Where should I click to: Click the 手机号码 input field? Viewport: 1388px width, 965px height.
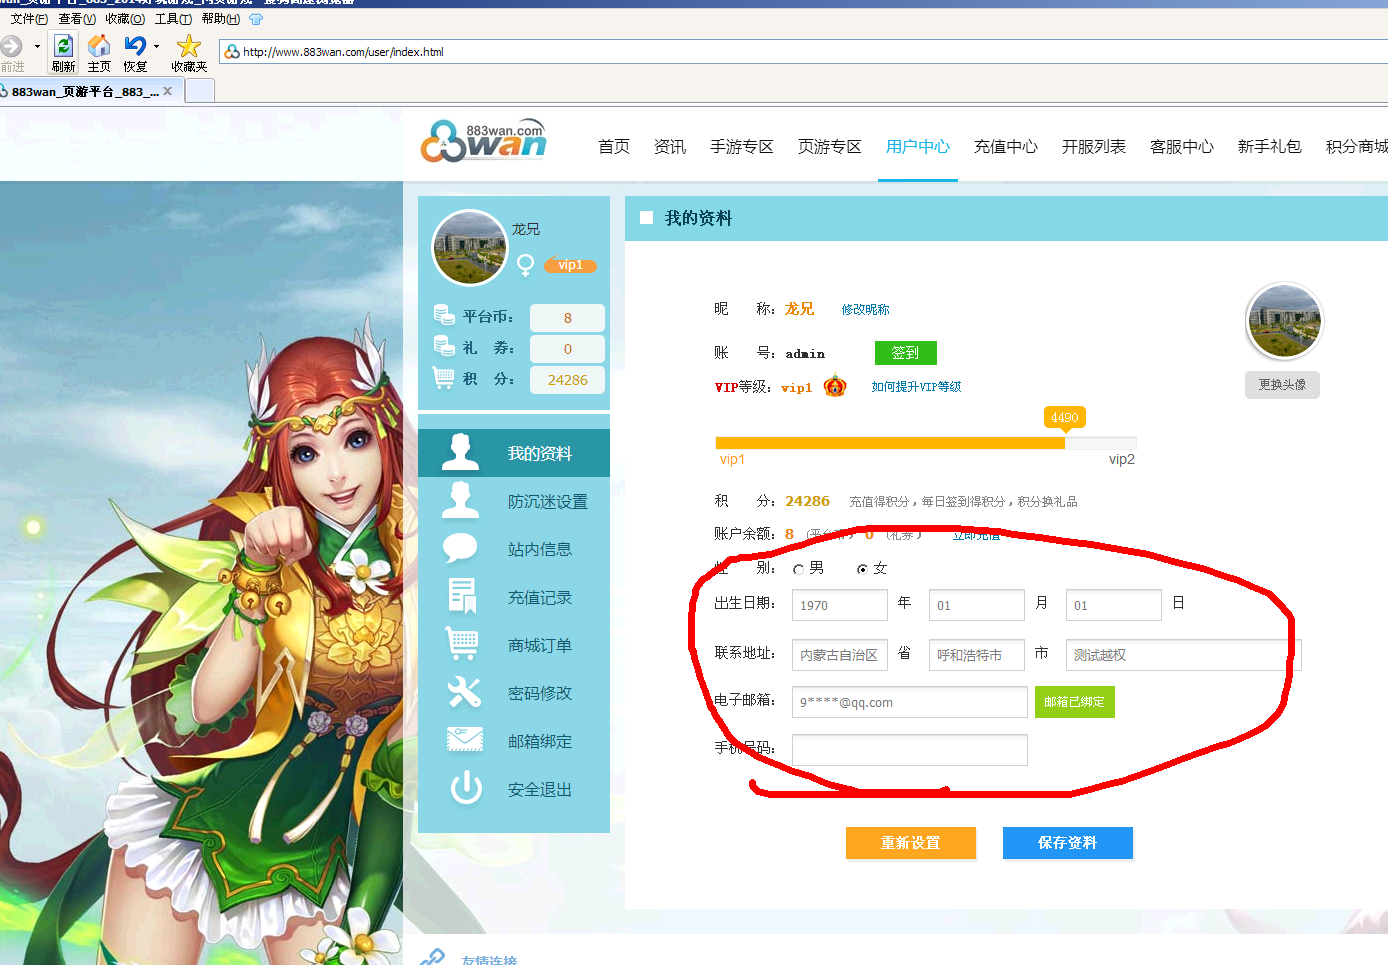[910, 750]
